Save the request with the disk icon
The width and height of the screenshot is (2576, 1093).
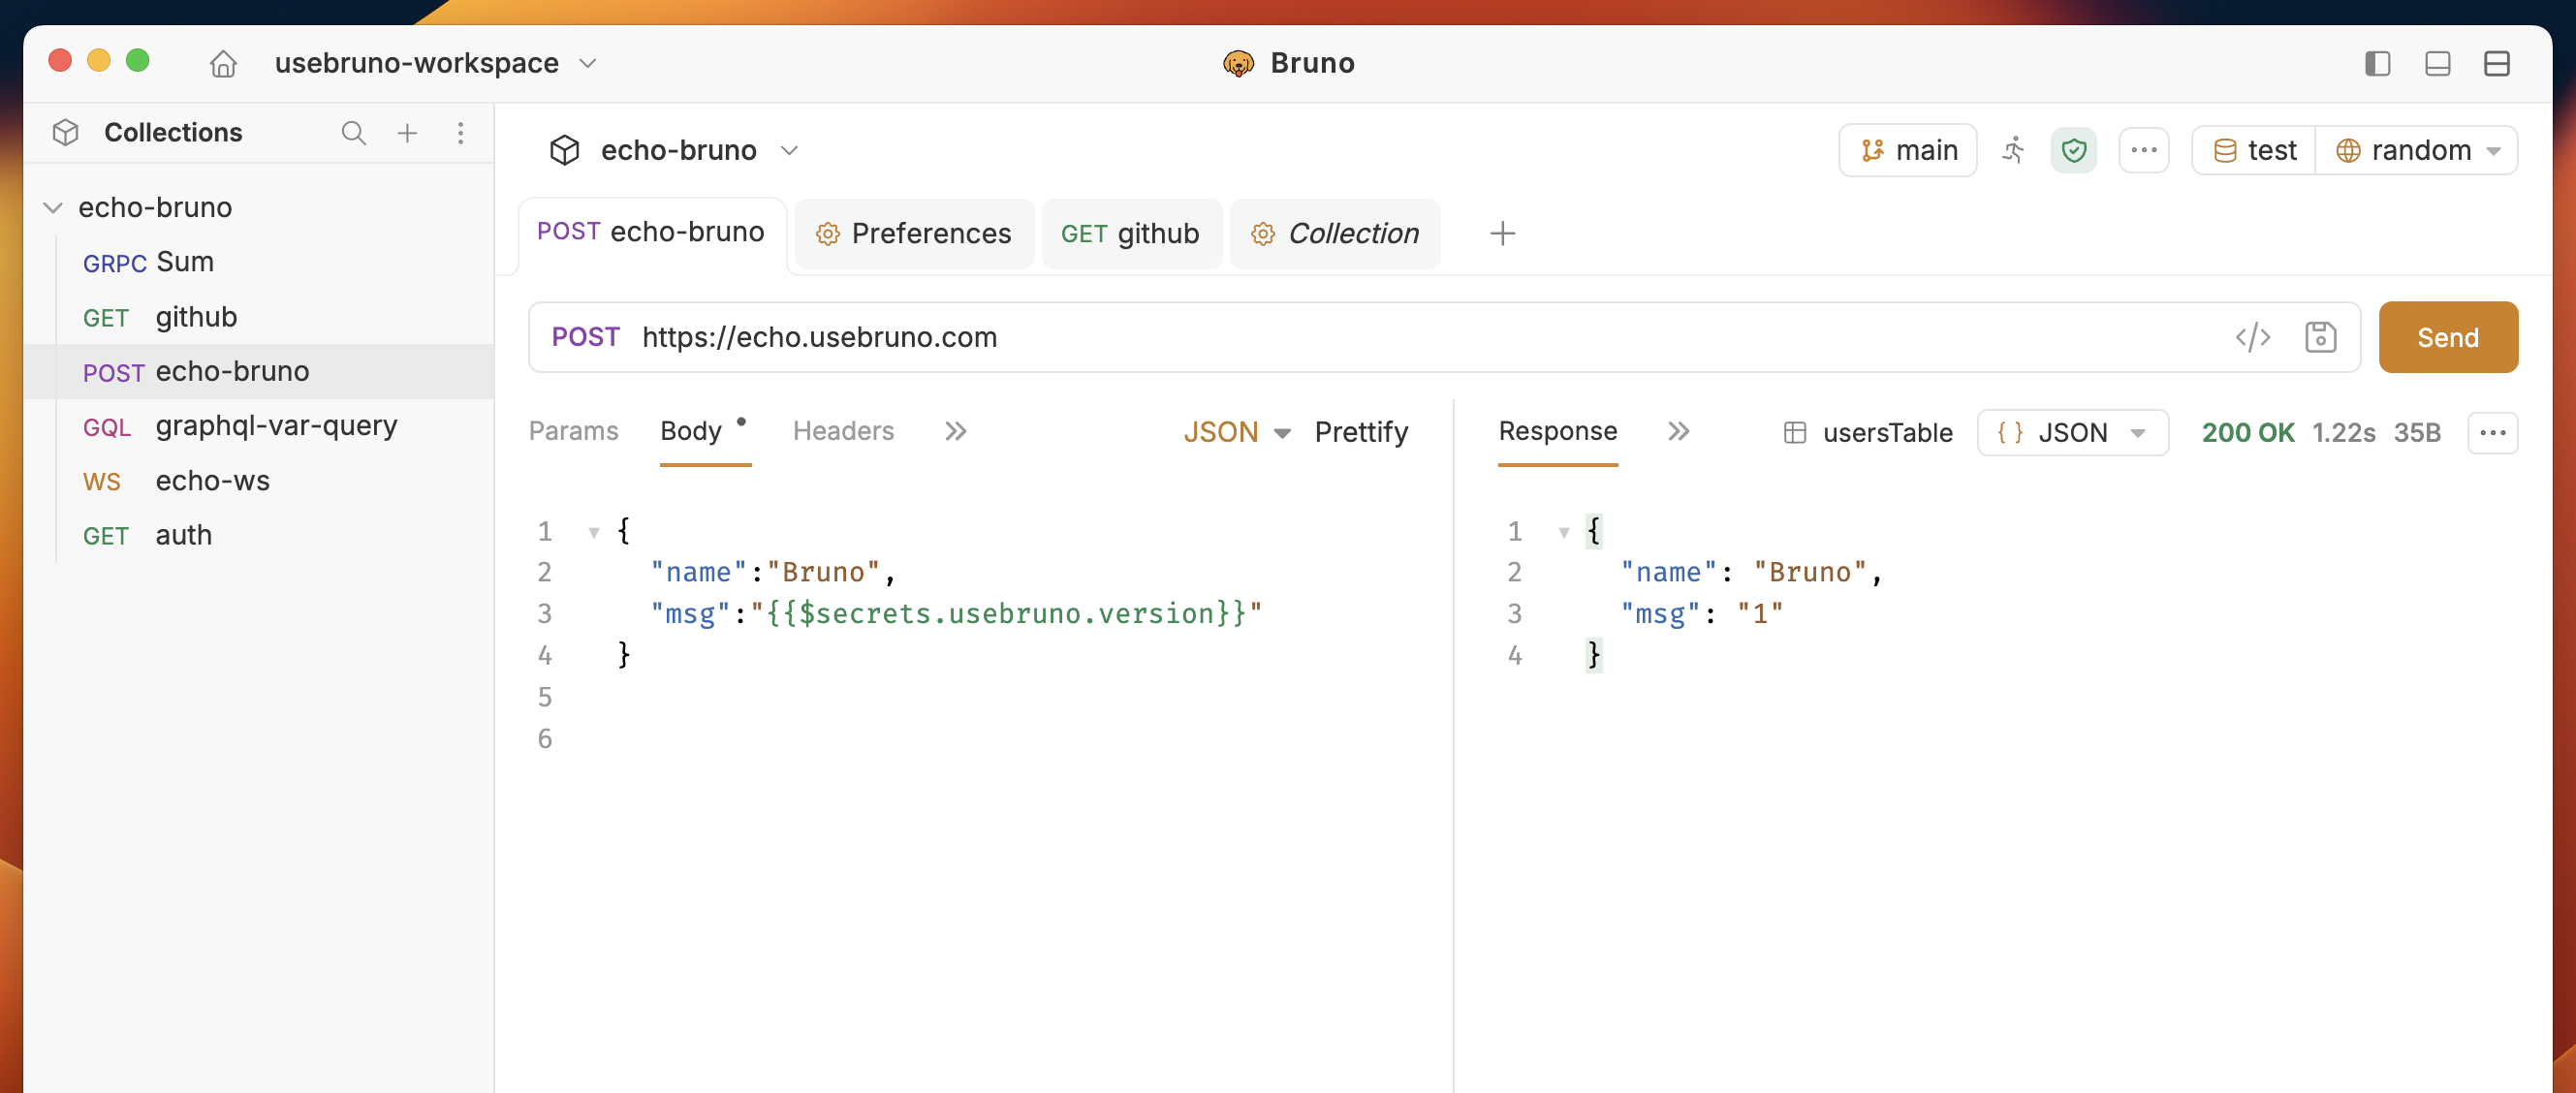[2320, 337]
